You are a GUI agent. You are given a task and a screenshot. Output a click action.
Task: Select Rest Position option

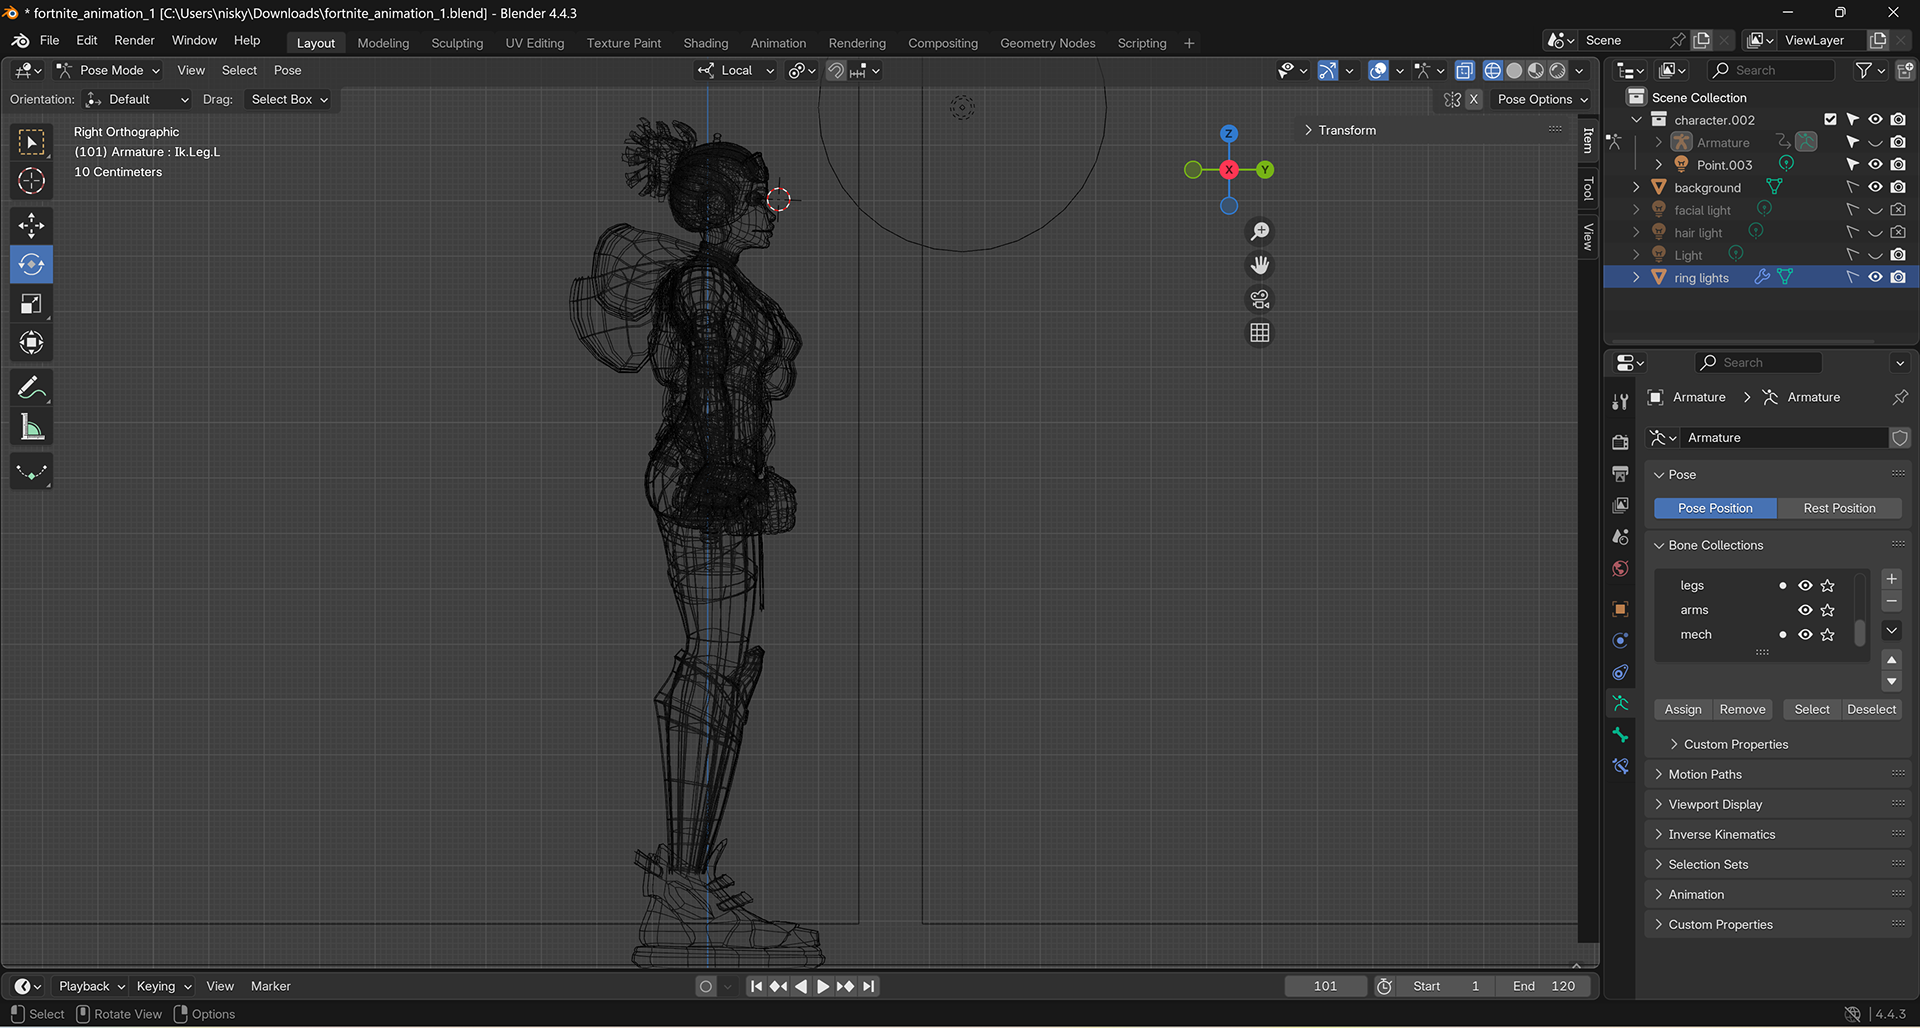pos(1839,508)
